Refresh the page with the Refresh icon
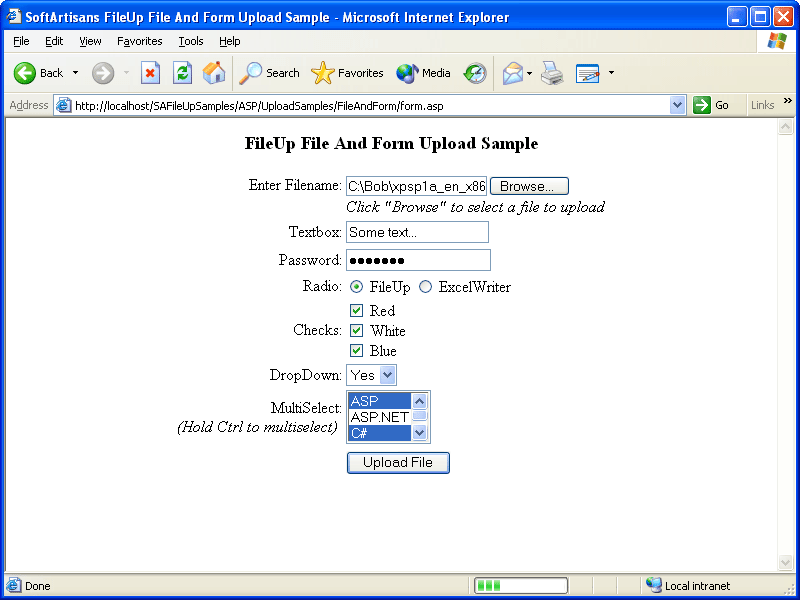Screen dimensions: 800x600 pos(183,73)
